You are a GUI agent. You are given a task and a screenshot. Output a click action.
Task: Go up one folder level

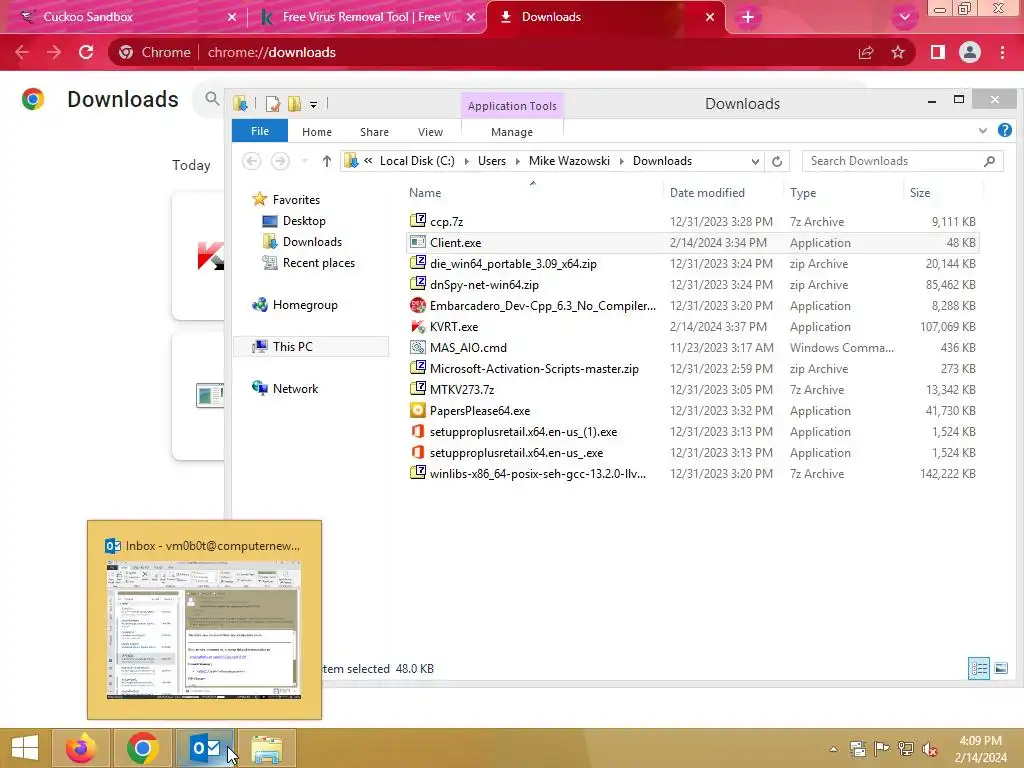click(327, 161)
